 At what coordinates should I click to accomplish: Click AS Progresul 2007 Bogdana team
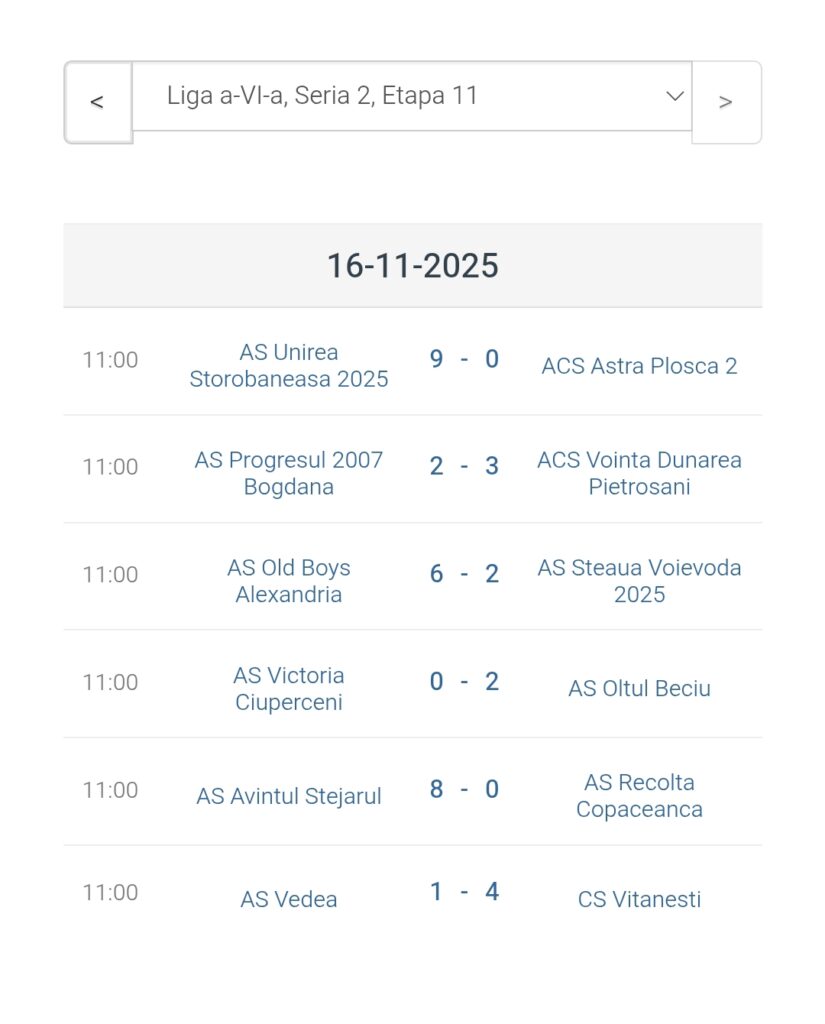click(289, 473)
